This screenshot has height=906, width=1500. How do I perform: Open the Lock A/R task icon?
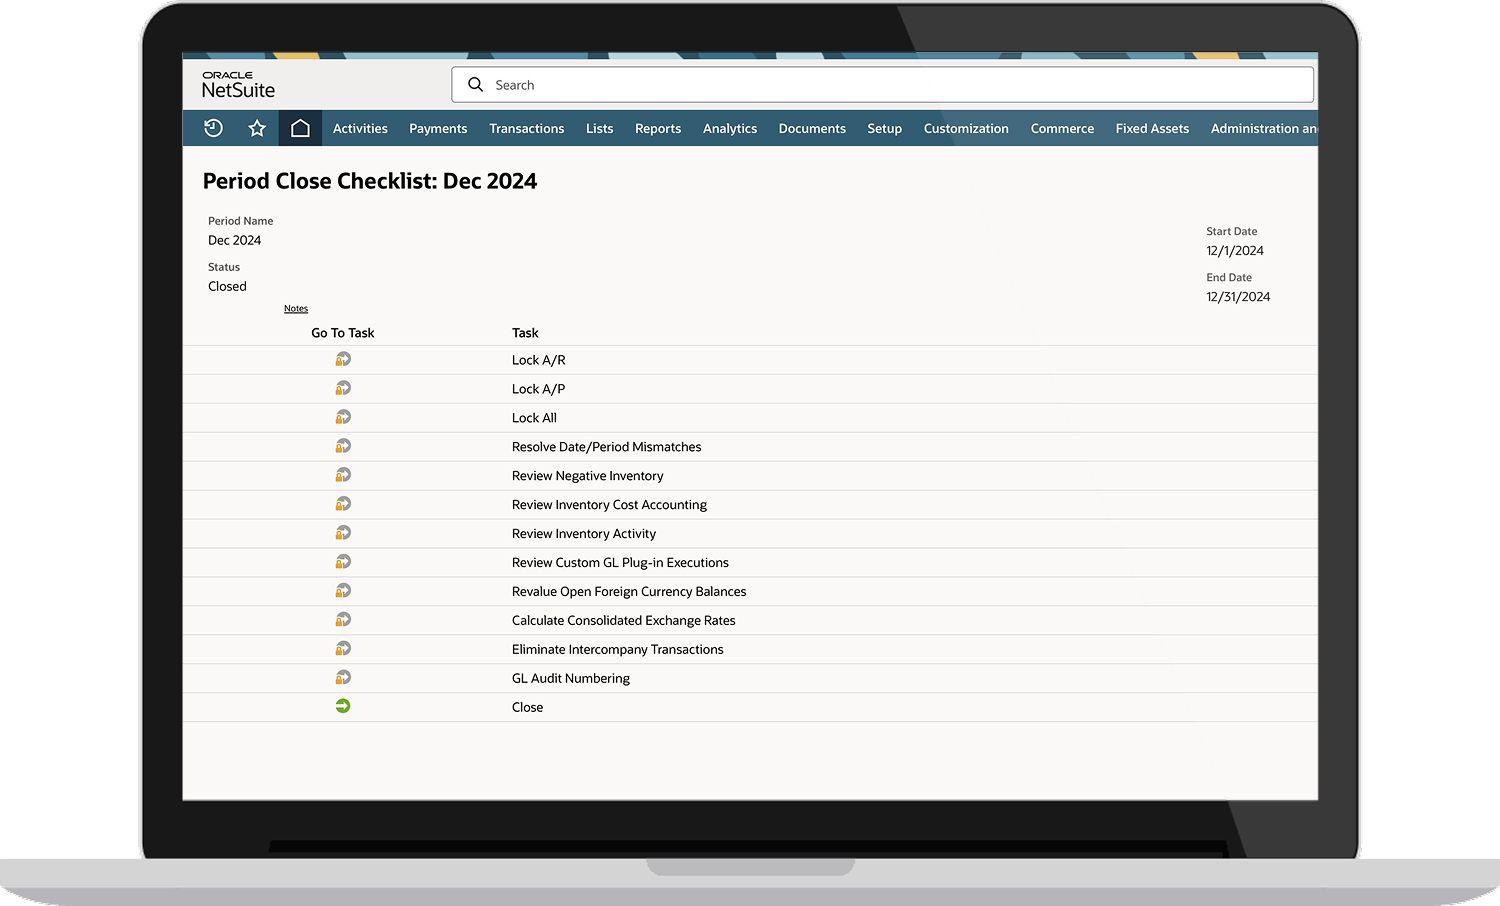pyautogui.click(x=343, y=359)
